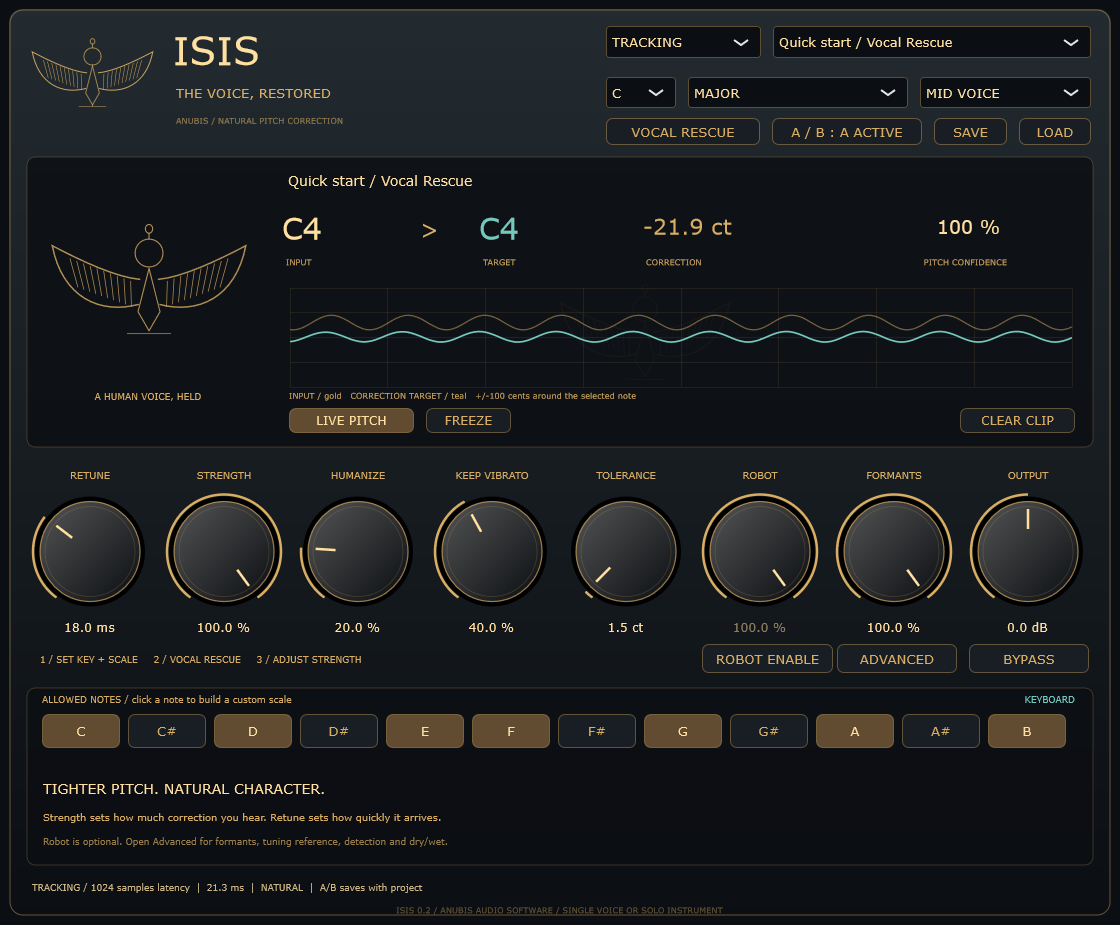
Task: Click the CLEAR CLIP button
Action: click(x=1017, y=421)
